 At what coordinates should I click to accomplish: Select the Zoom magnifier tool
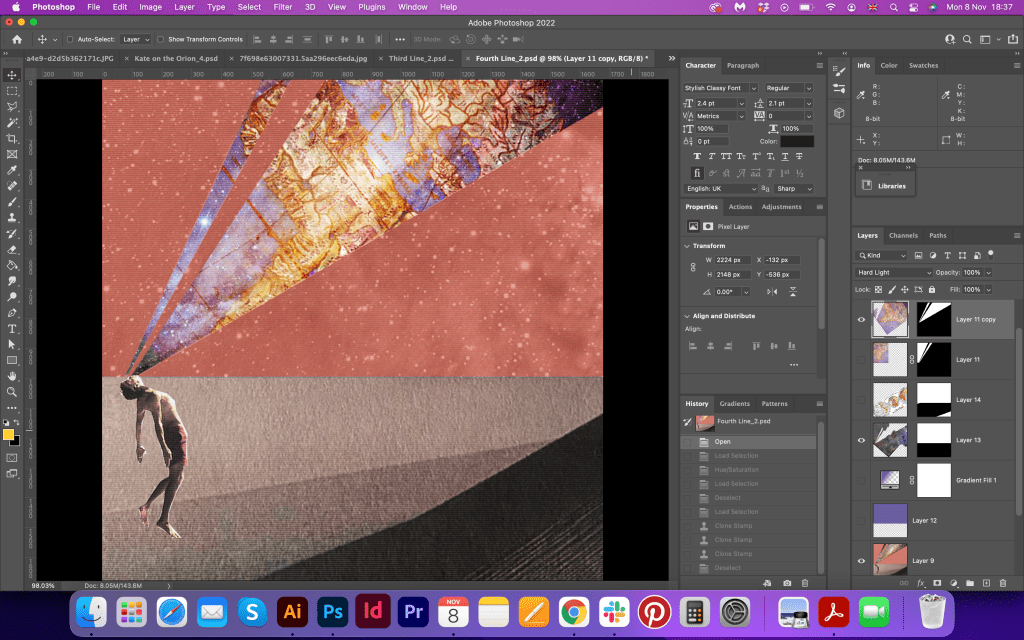pyautogui.click(x=12, y=391)
